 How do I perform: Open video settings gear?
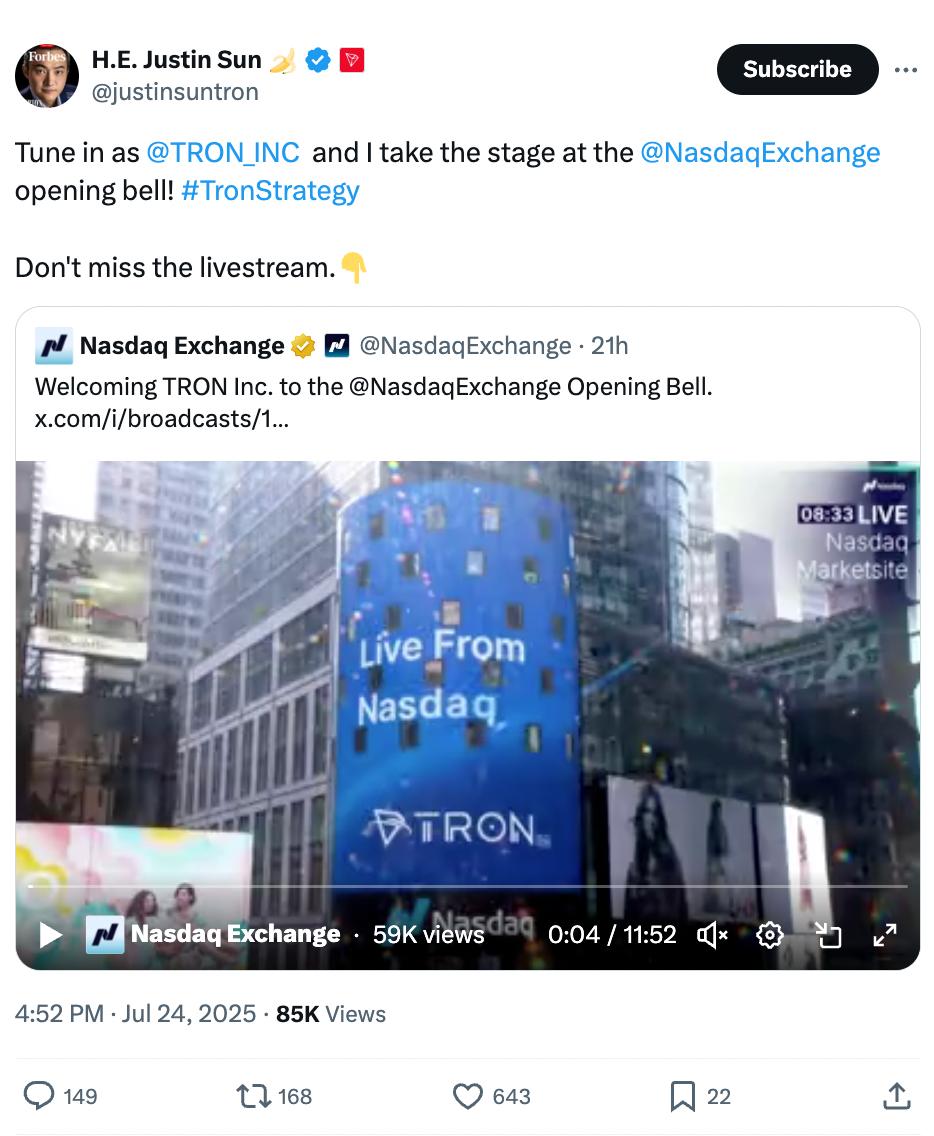770,935
